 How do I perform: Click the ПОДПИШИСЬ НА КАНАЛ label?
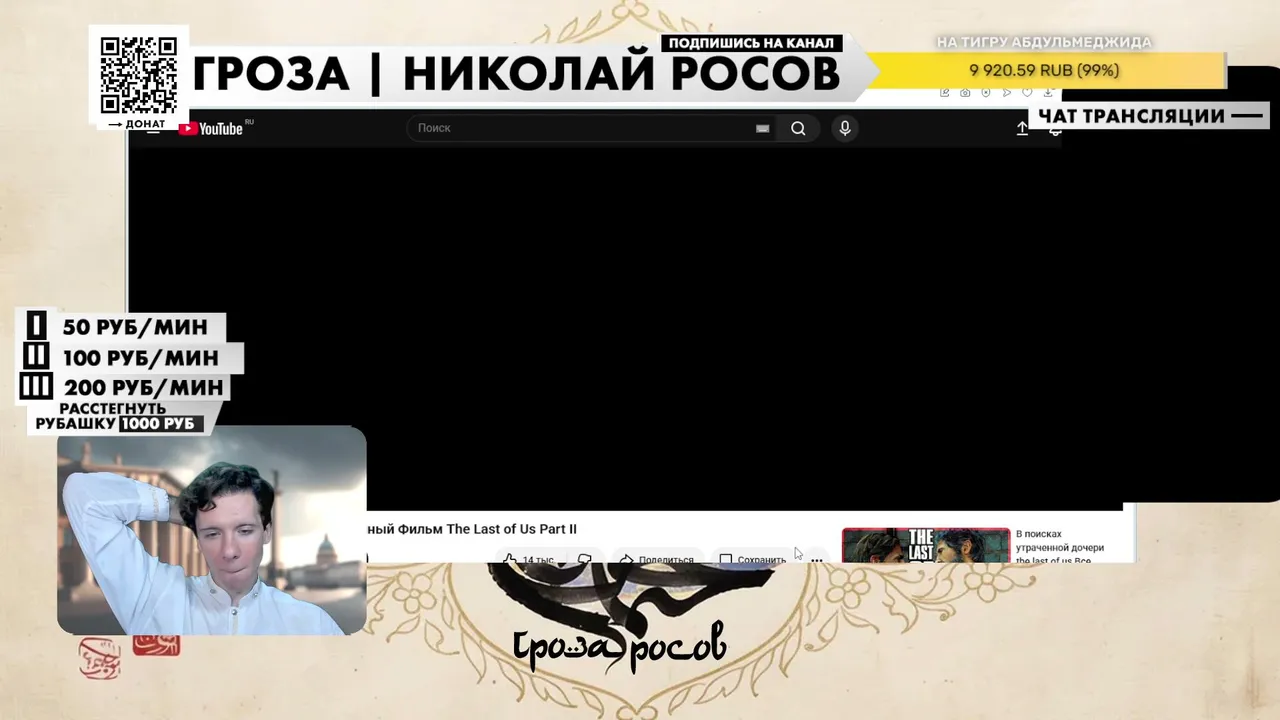(751, 43)
